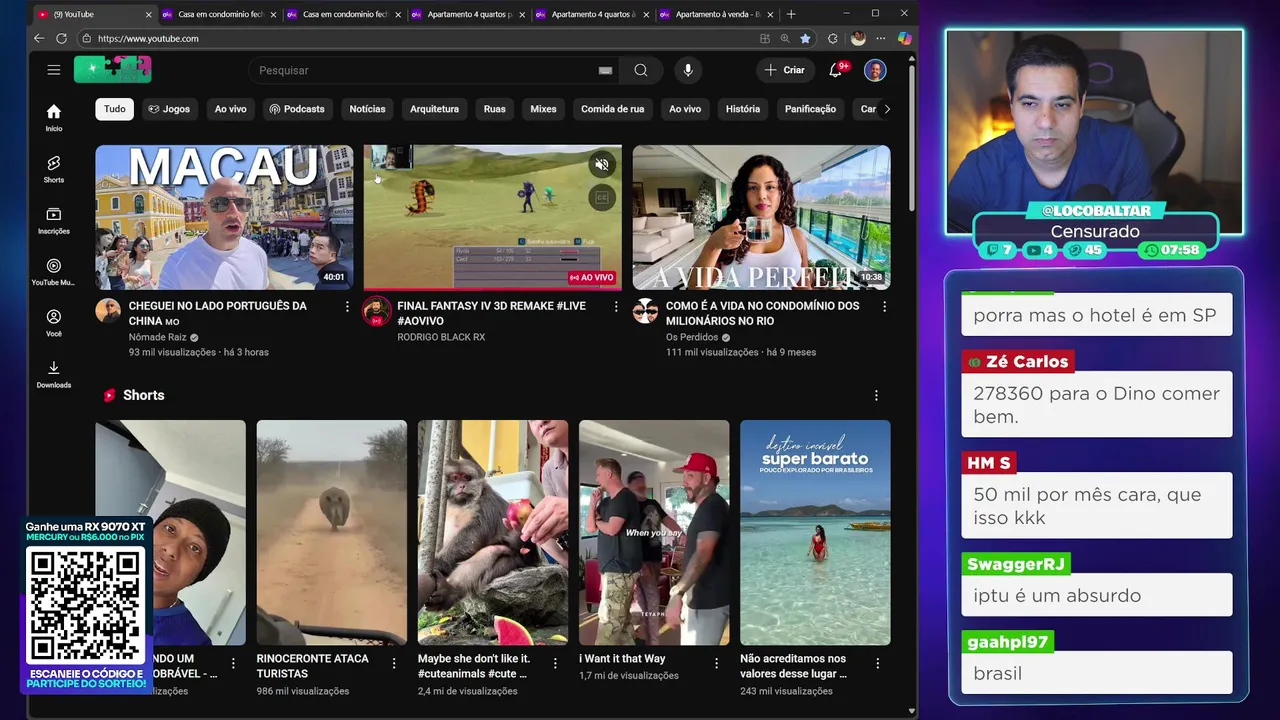1280x720 pixels.
Task: Open options menu for COMO É A VIDA video
Action: coord(884,306)
